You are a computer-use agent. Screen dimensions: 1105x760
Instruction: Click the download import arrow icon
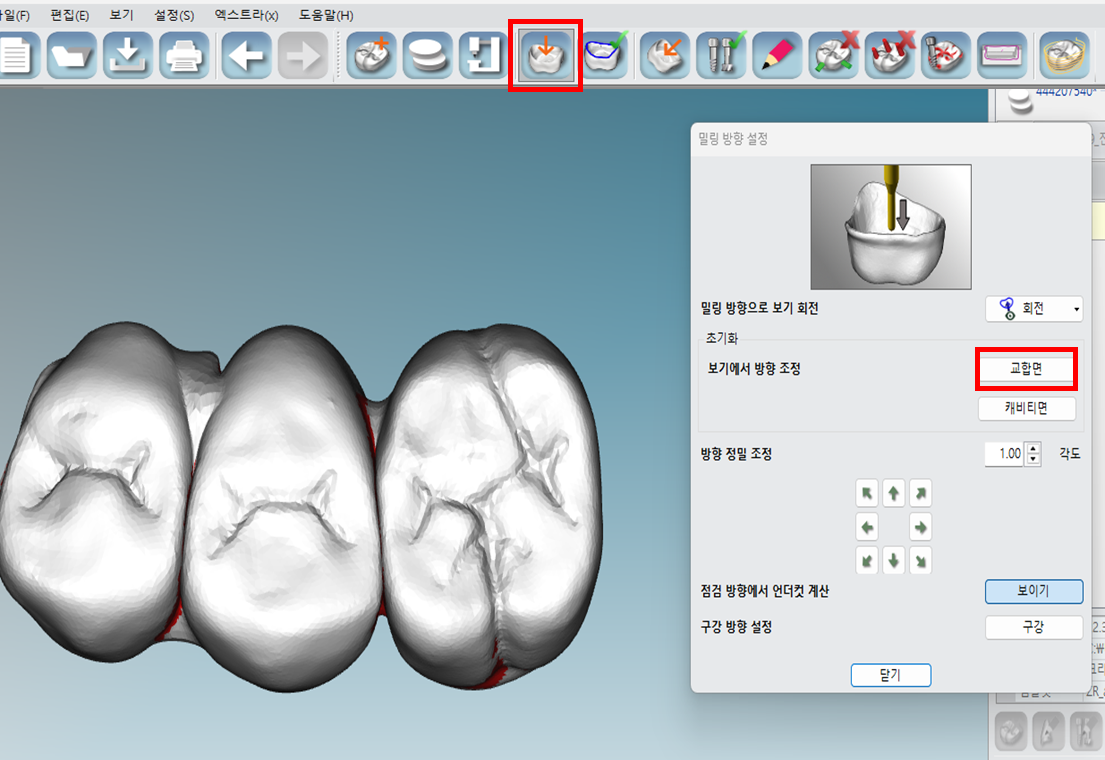[x=127, y=55]
